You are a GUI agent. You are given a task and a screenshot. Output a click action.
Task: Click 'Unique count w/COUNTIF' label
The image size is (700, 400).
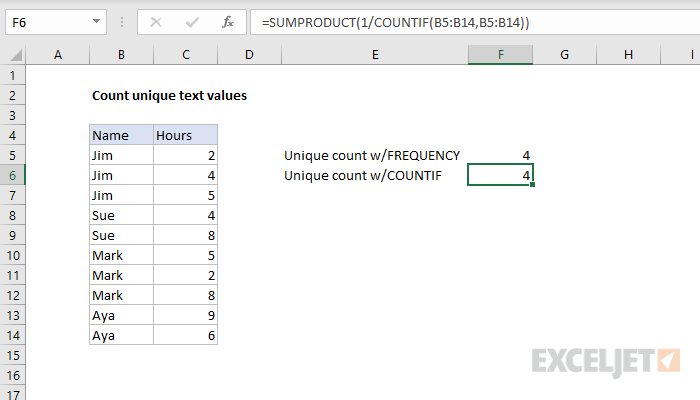point(363,175)
